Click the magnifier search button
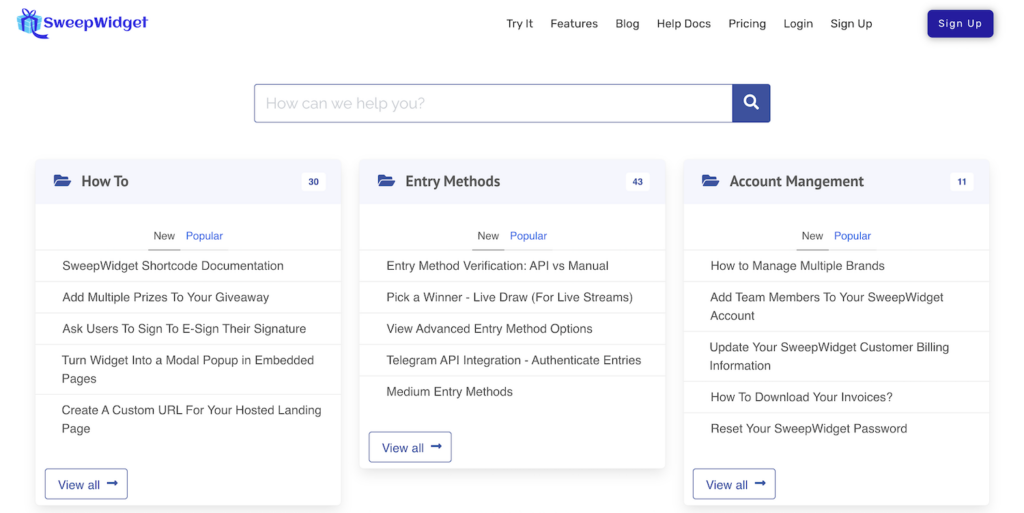The height and width of the screenshot is (513, 1024). (x=751, y=103)
